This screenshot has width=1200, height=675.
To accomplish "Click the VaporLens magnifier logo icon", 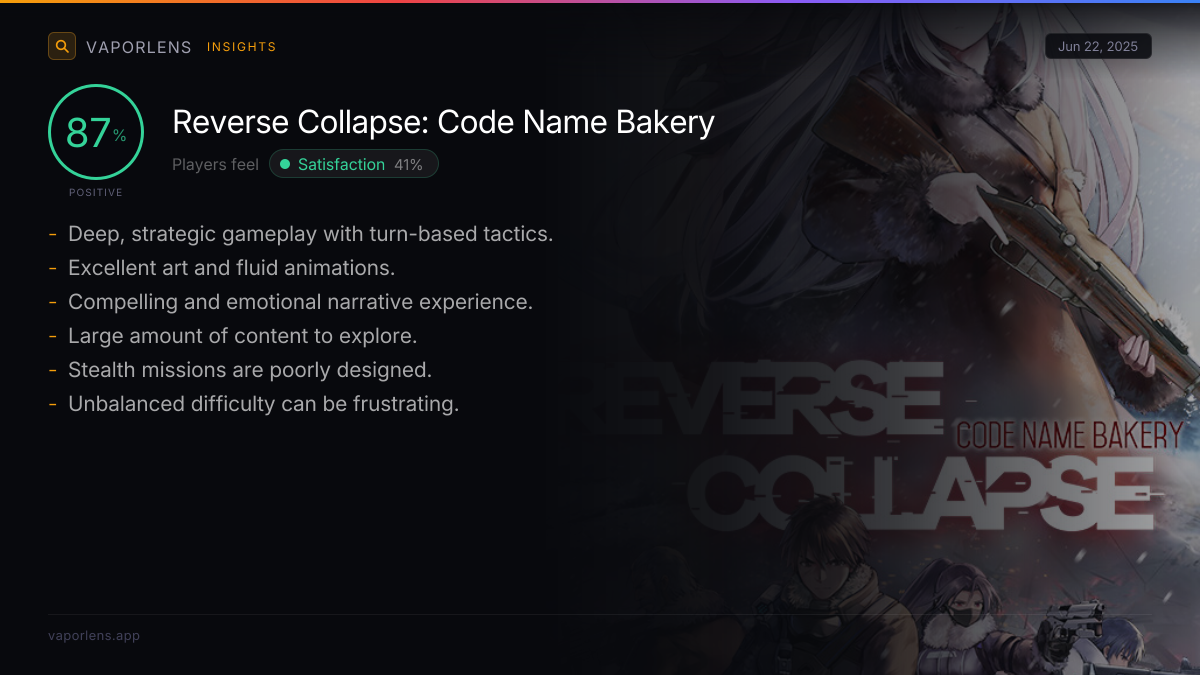I will (x=62, y=46).
